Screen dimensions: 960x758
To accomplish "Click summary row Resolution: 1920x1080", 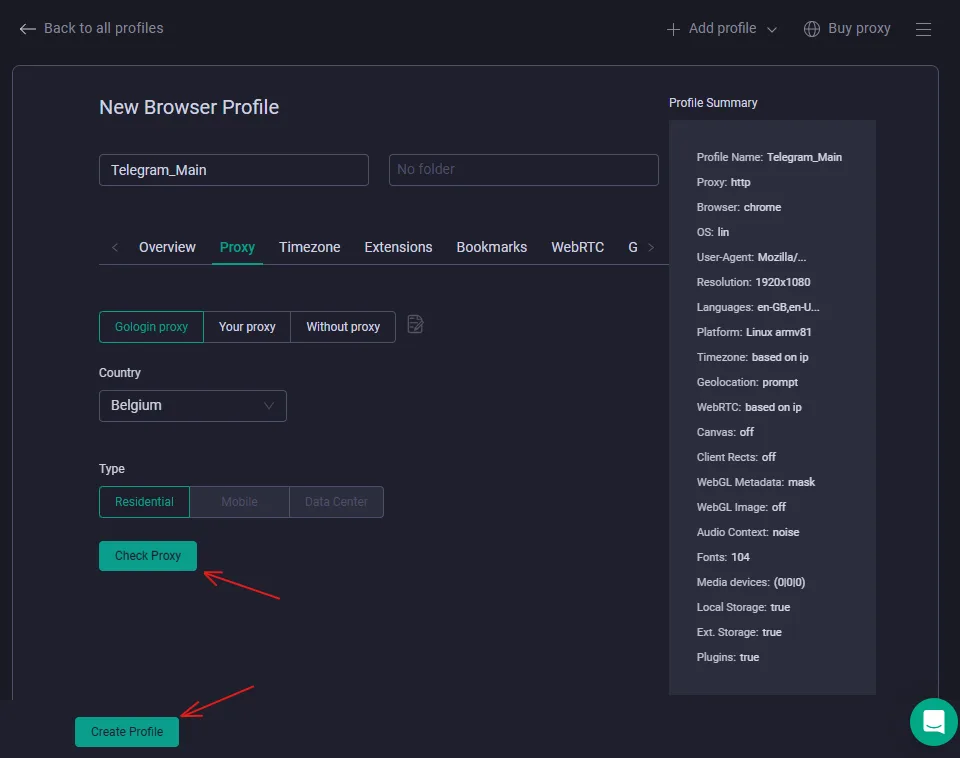I will pos(753,282).
